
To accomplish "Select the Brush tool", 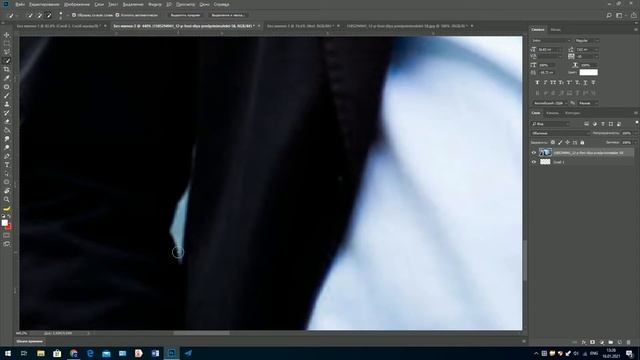I will click(x=7, y=96).
